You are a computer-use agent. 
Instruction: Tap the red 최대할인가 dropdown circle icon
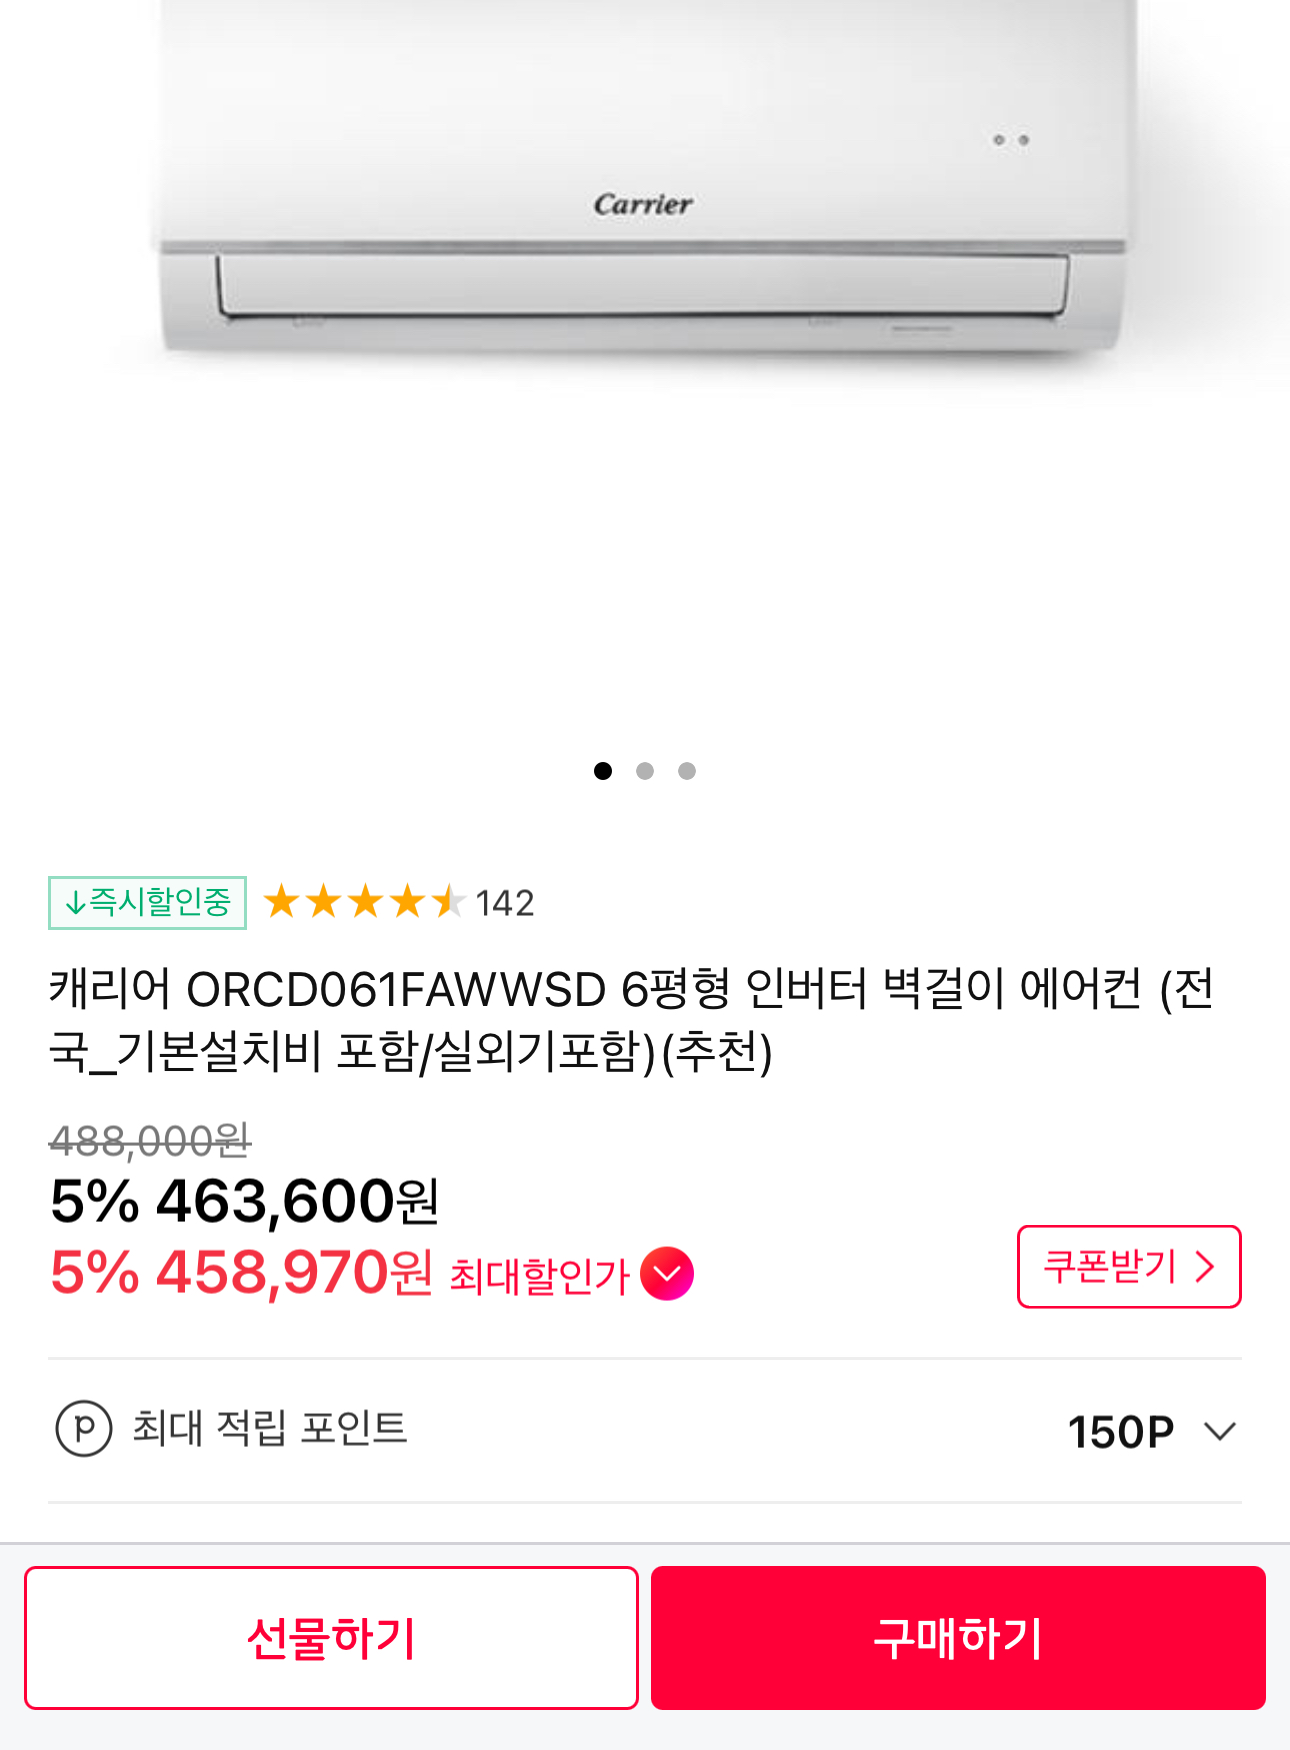click(667, 1274)
